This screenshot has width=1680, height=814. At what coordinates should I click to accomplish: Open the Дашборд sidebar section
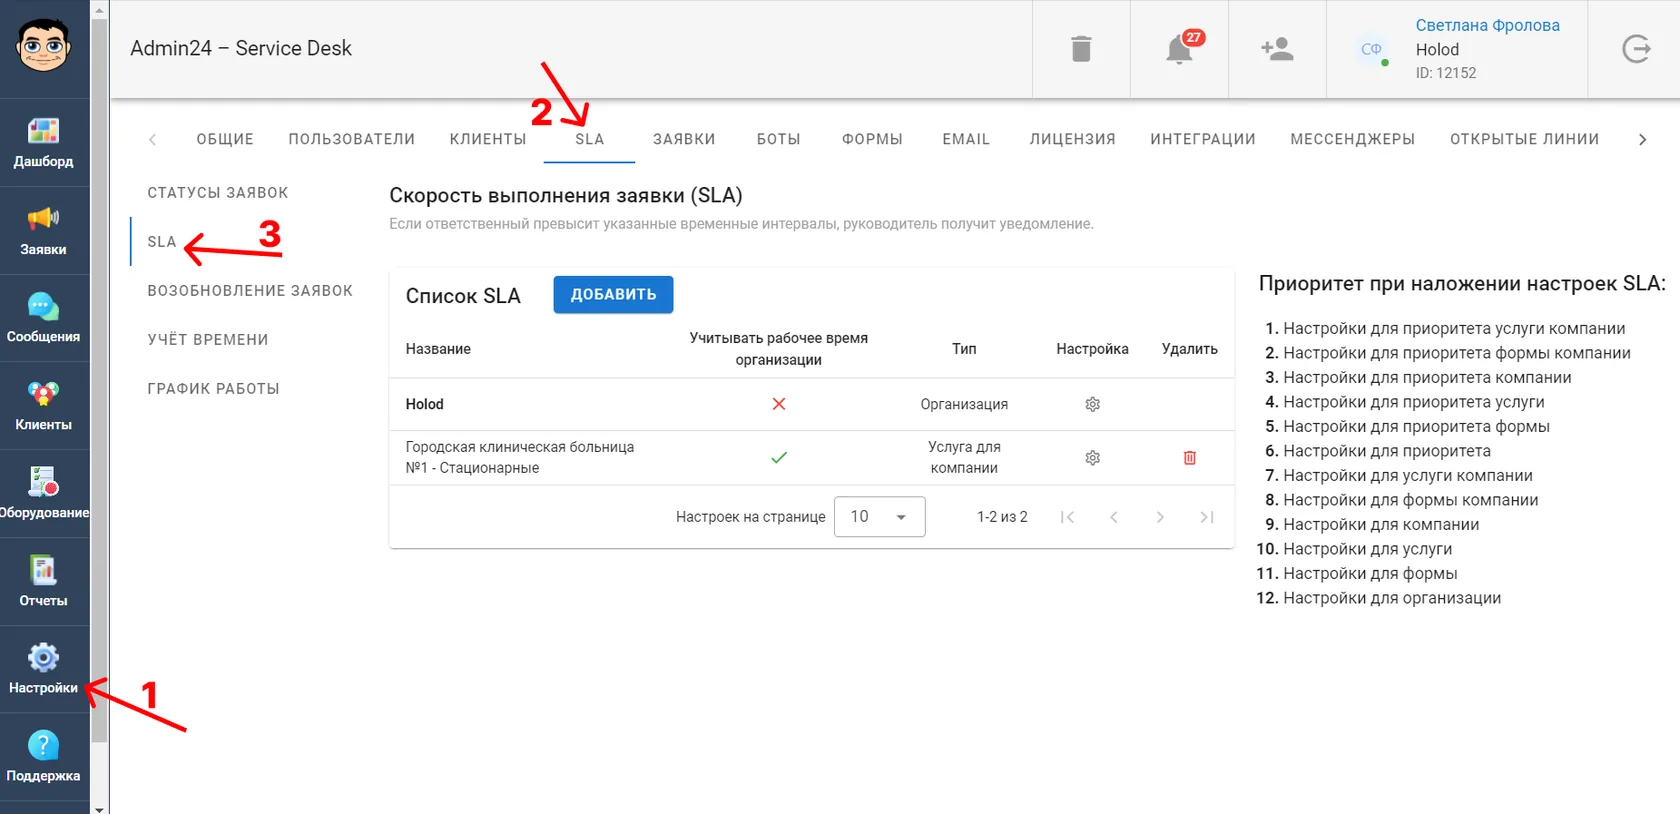(44, 142)
